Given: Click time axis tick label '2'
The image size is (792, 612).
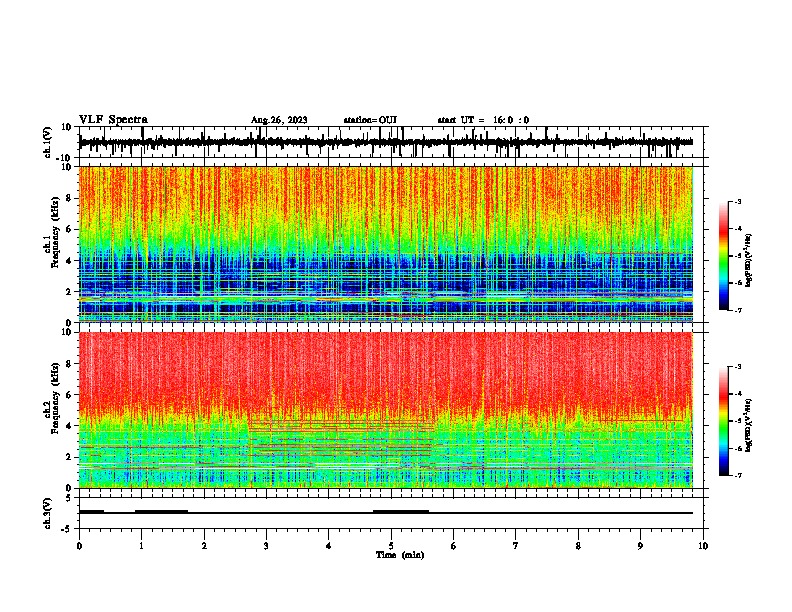Looking at the screenshot, I should click(x=204, y=546).
